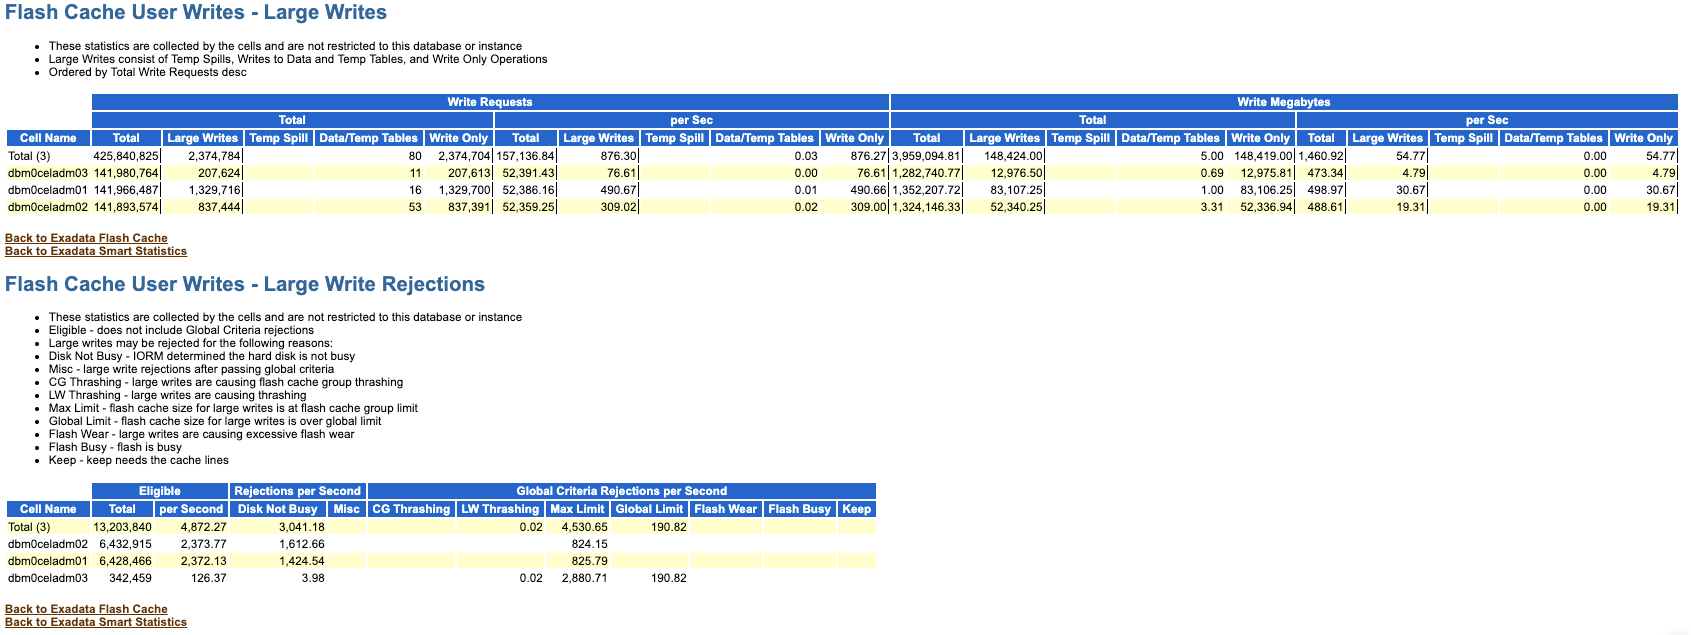Viewport: 1691px width, 635px height.
Task: Click cell value 1,352,207.72
Action: (926, 190)
